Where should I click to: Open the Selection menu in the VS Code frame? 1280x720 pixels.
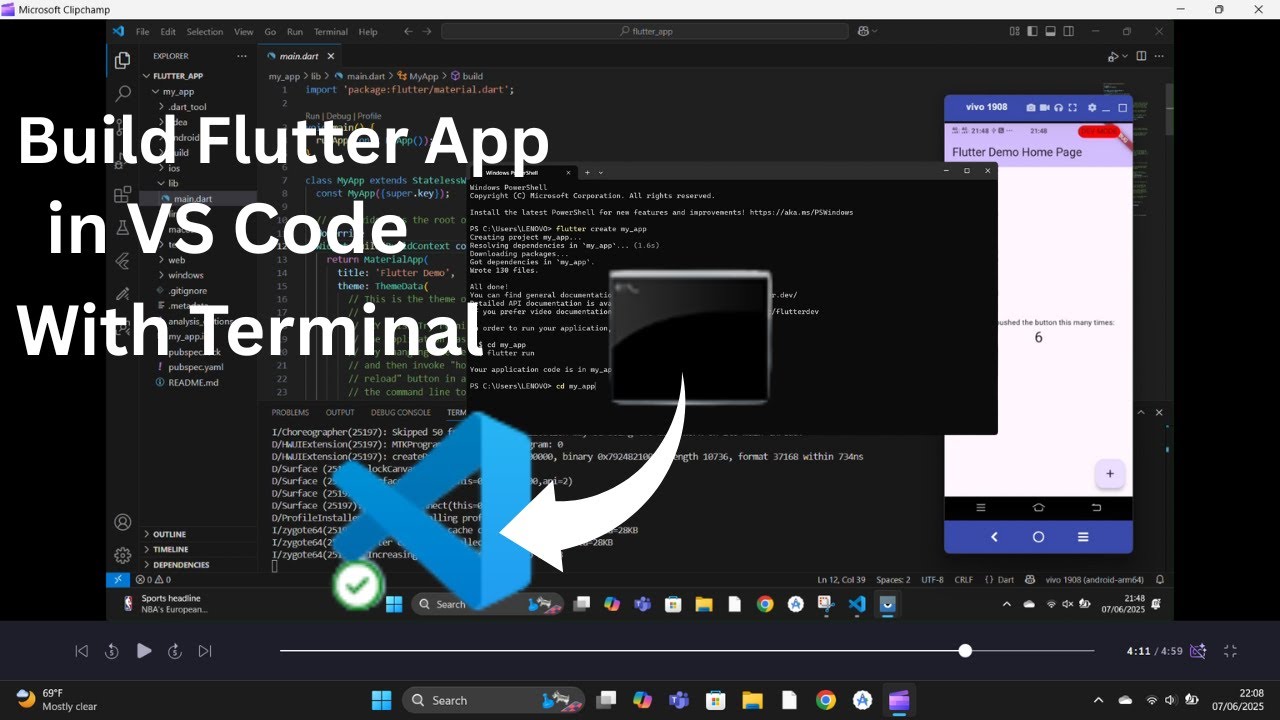click(x=205, y=31)
